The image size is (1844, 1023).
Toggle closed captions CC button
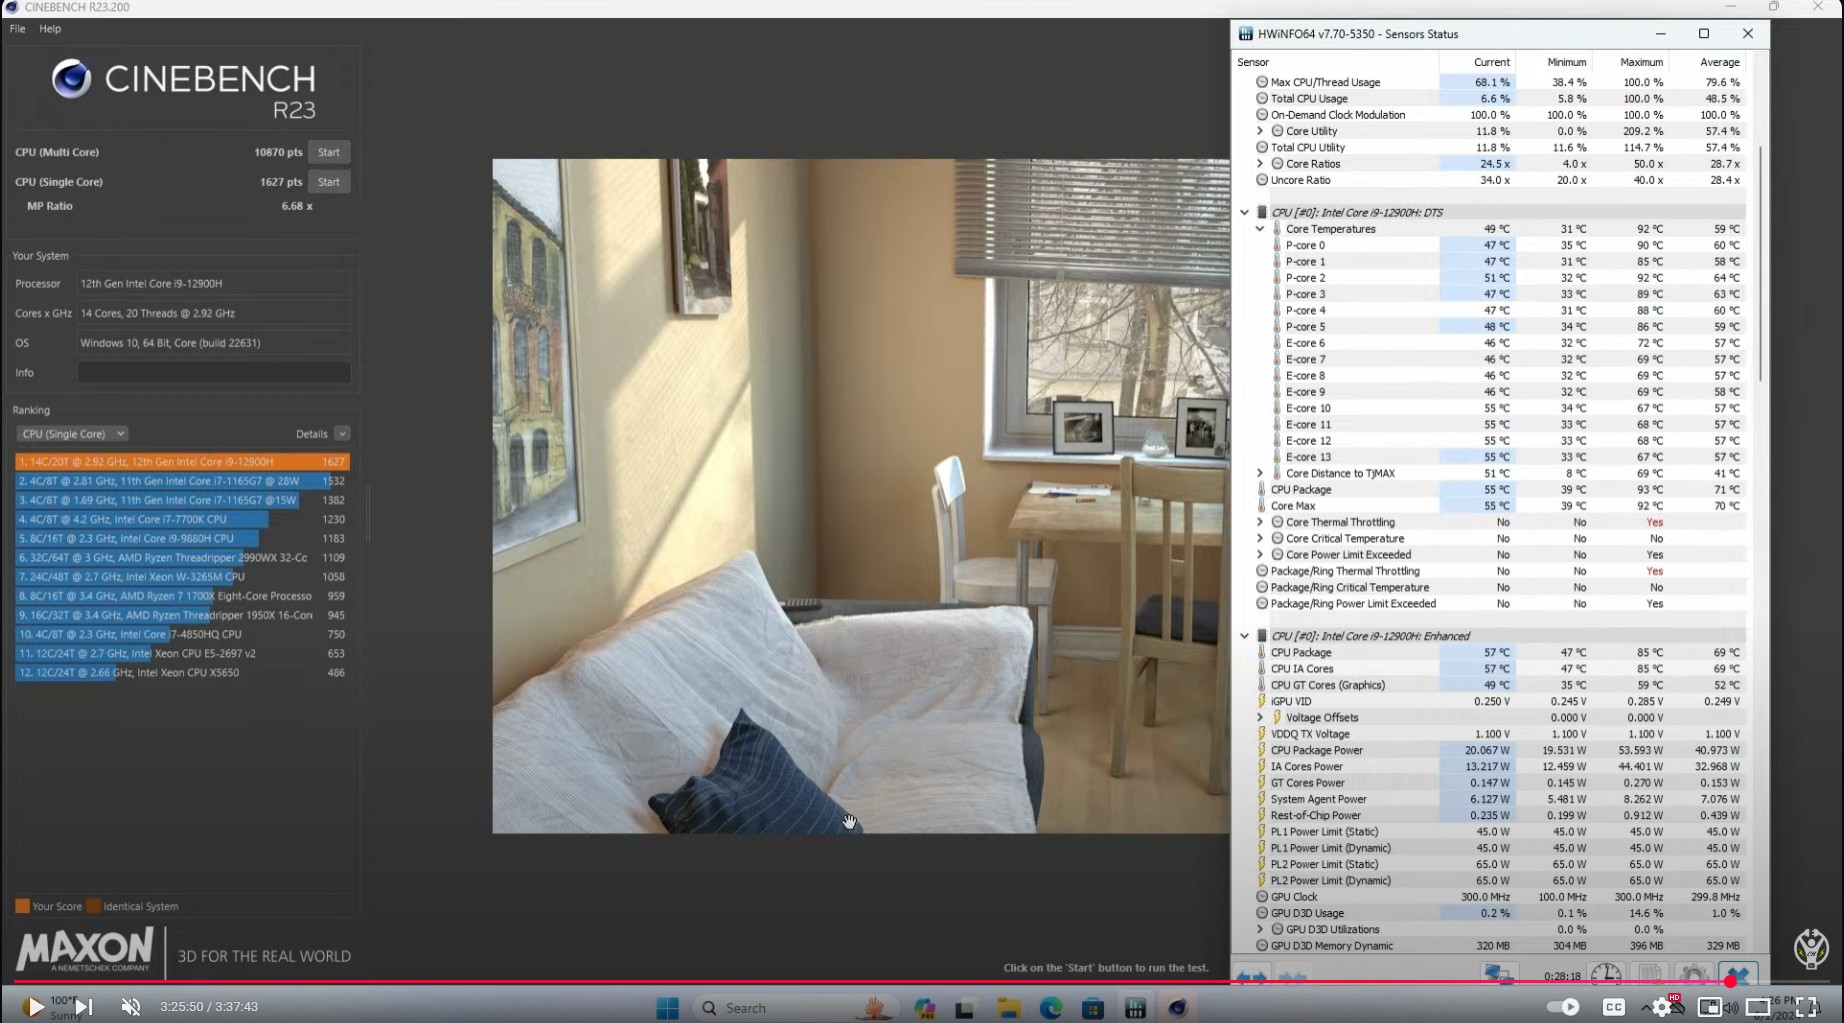[1613, 1007]
